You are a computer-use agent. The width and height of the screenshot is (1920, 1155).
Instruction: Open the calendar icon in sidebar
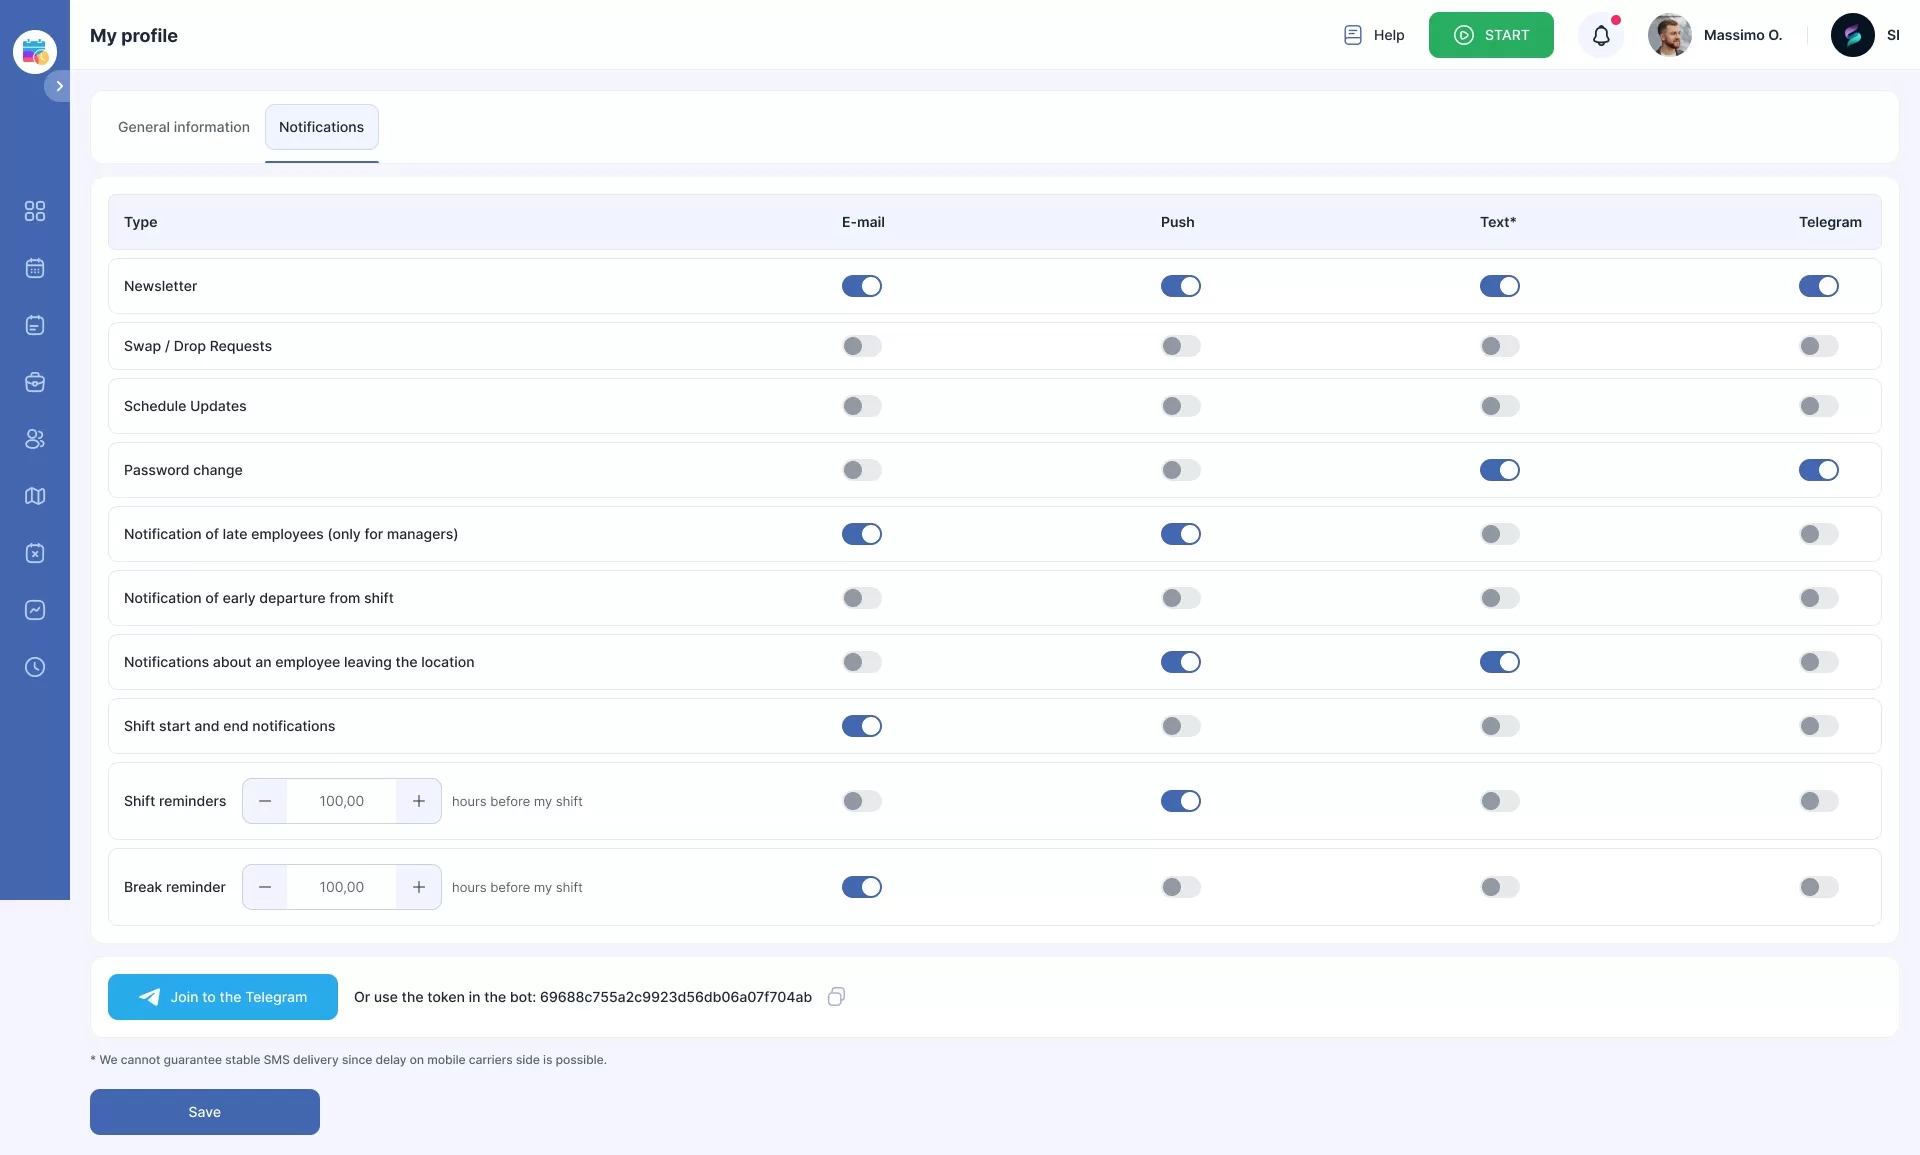pos(35,268)
